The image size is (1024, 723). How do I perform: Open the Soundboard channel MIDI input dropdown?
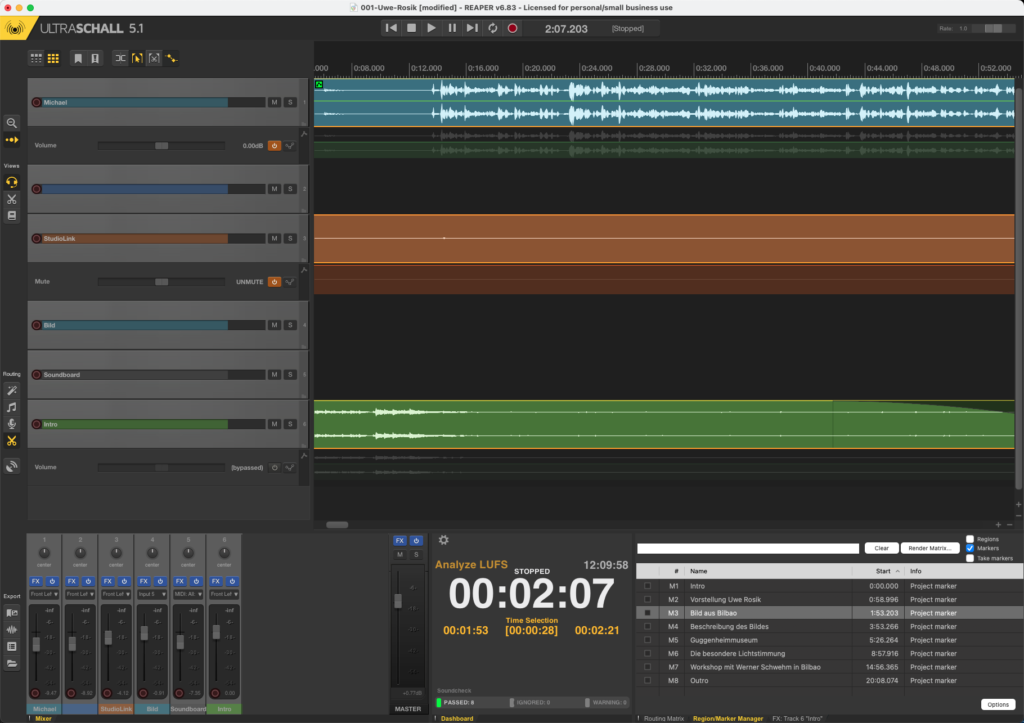pos(187,593)
